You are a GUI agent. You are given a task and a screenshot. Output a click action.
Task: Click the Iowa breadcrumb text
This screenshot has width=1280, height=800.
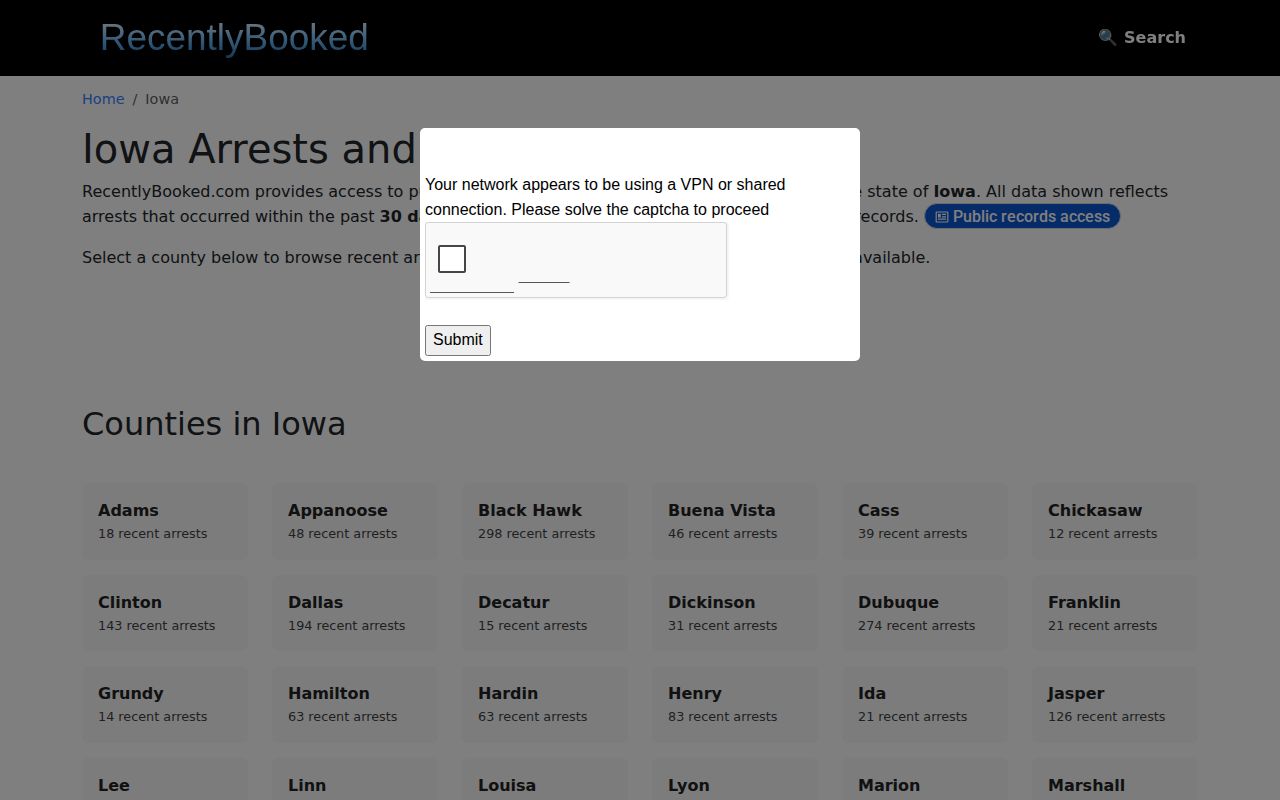click(162, 99)
